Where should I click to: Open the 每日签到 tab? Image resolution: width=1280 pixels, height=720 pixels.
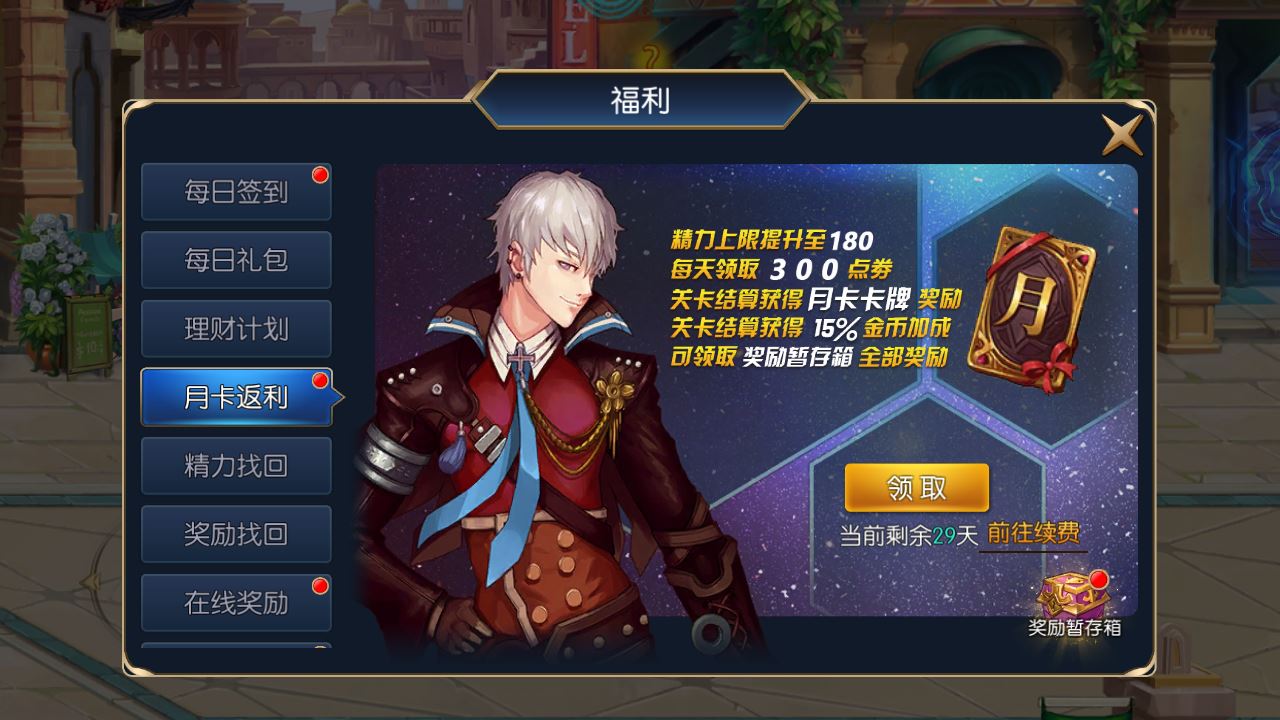pyautogui.click(x=236, y=192)
